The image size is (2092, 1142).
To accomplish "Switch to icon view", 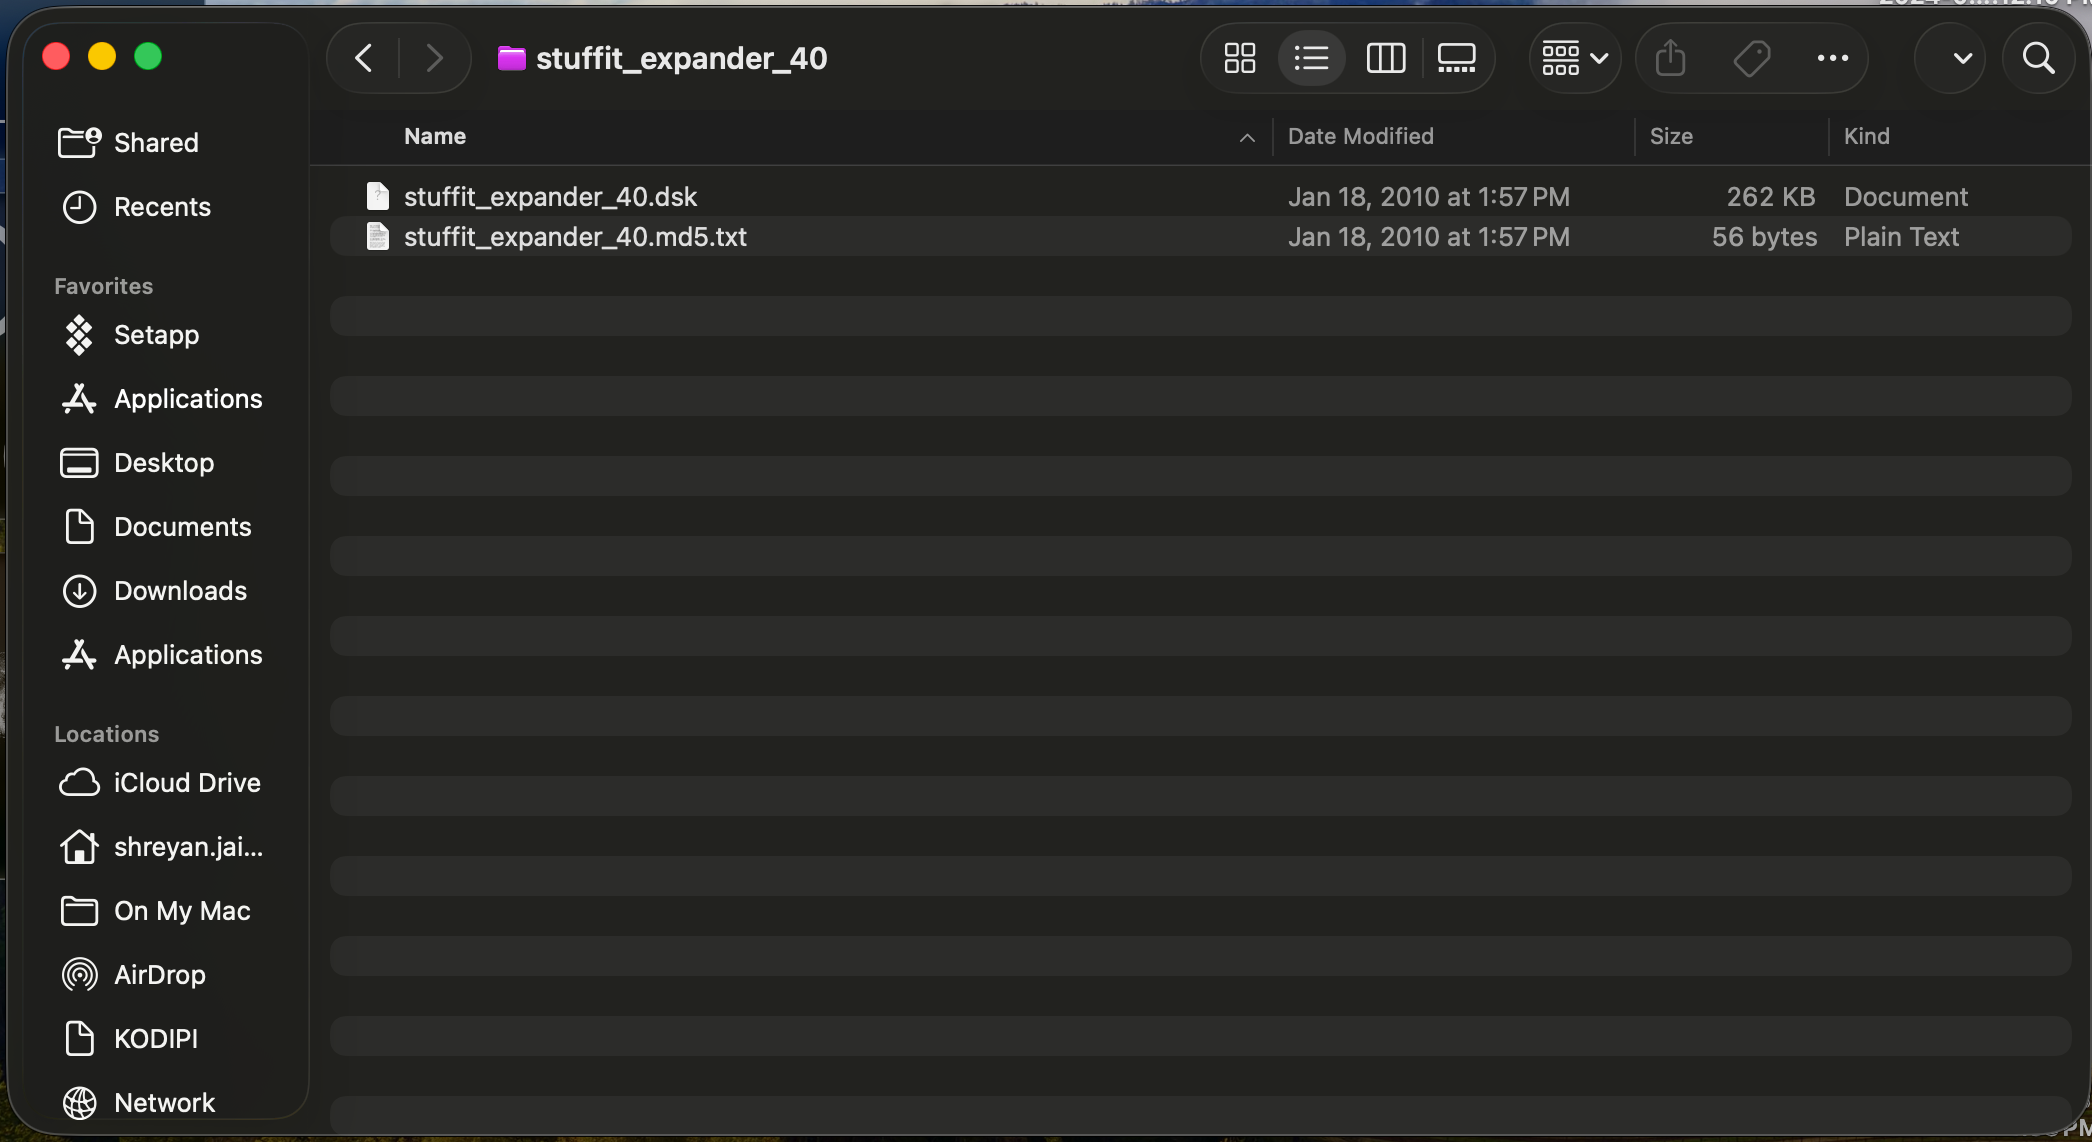I will tap(1240, 58).
